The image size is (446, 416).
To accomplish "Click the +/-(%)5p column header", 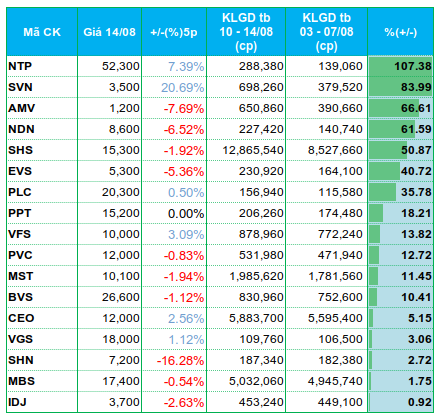I will point(174,32).
